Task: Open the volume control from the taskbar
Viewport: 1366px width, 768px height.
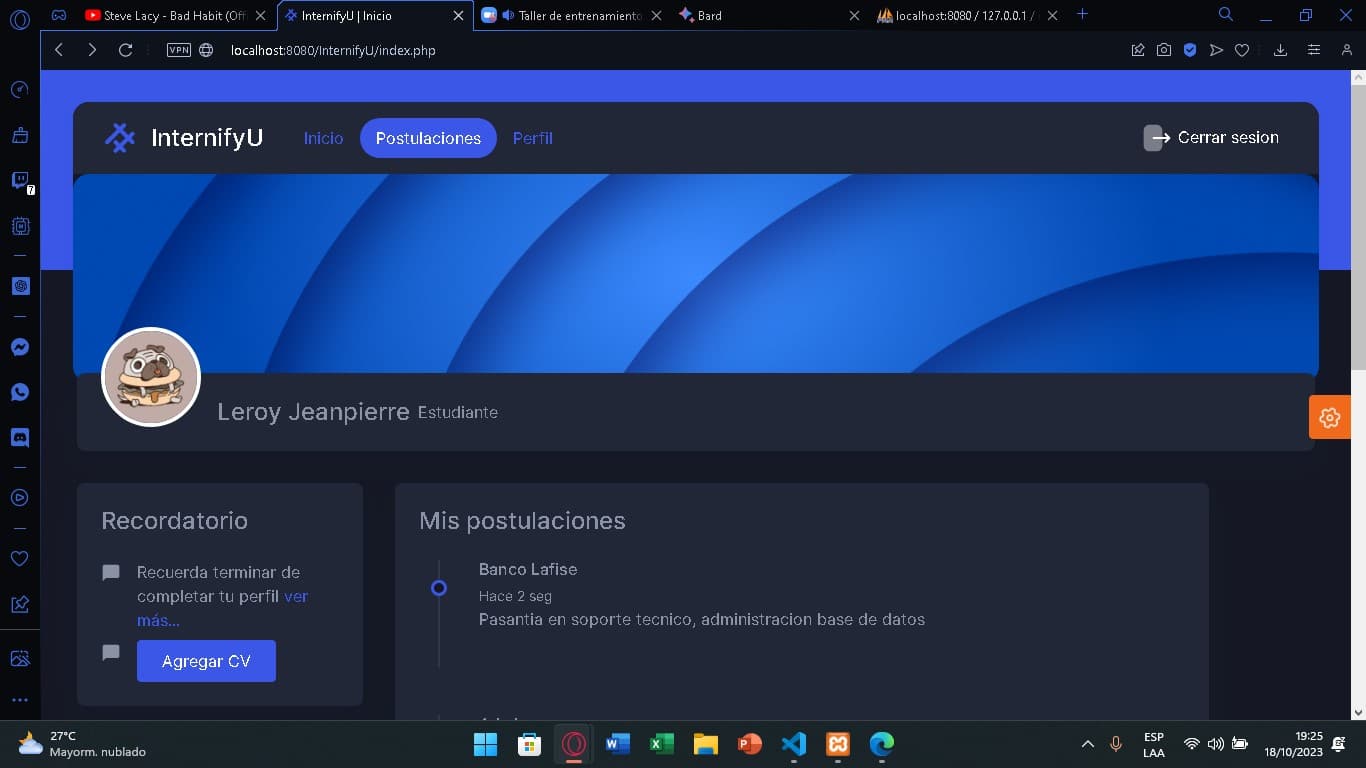Action: tap(1216, 744)
